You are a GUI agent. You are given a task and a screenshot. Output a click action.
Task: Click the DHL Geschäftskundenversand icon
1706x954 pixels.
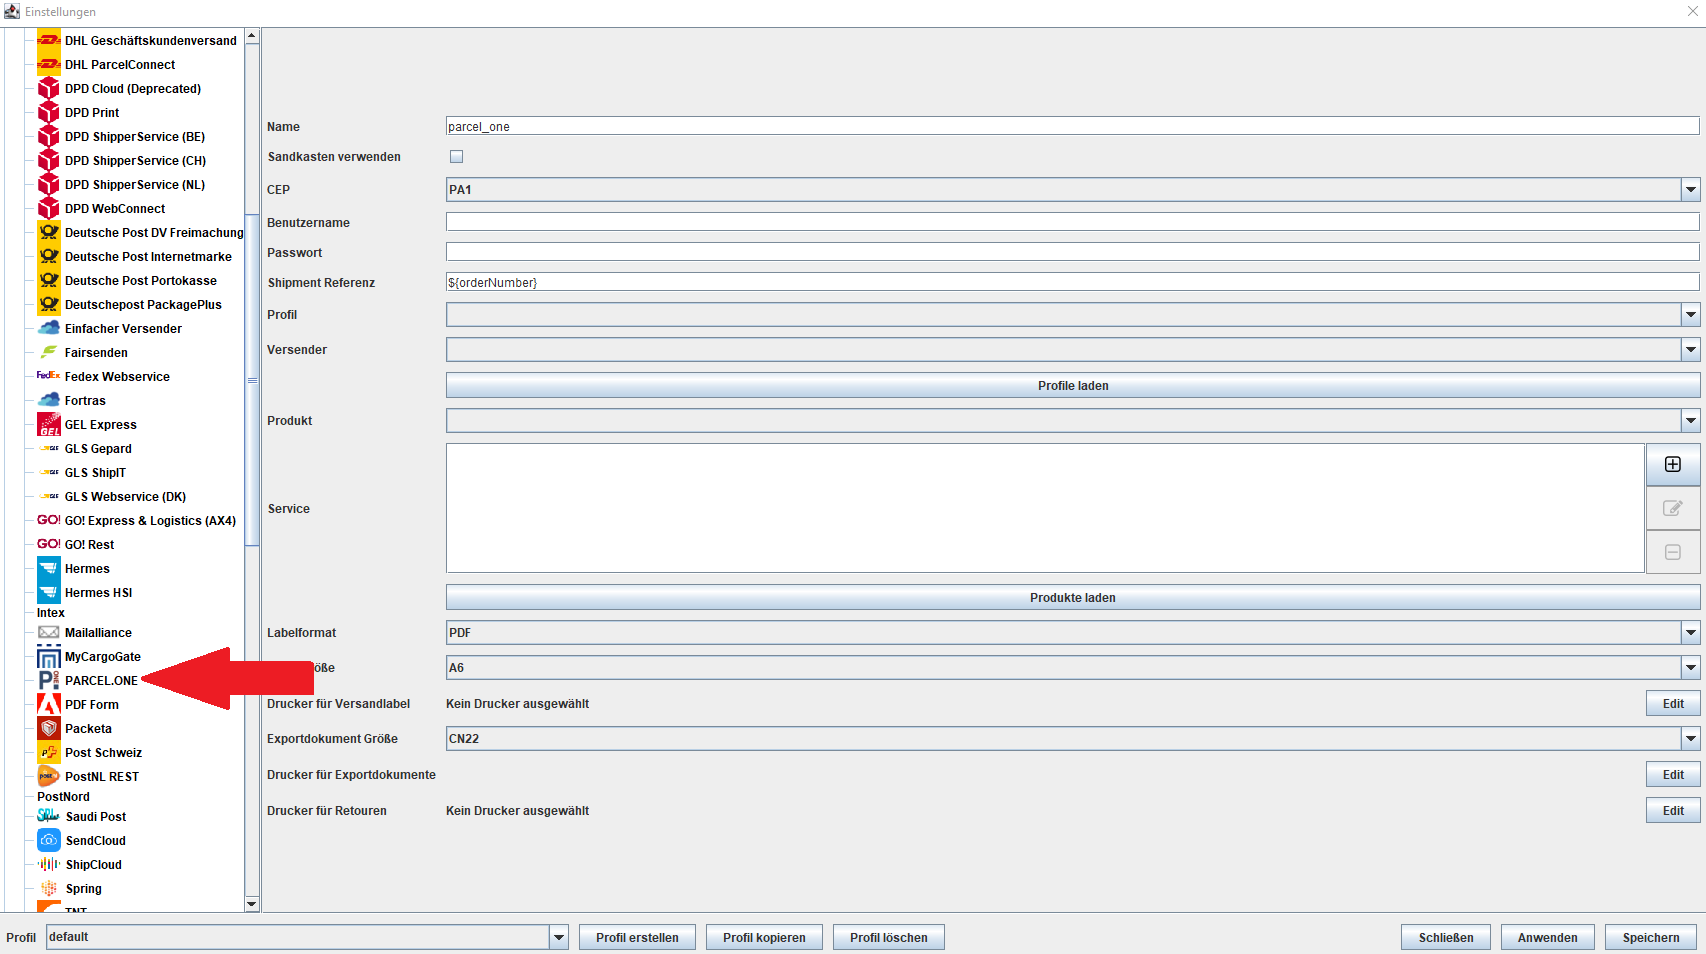(x=49, y=40)
